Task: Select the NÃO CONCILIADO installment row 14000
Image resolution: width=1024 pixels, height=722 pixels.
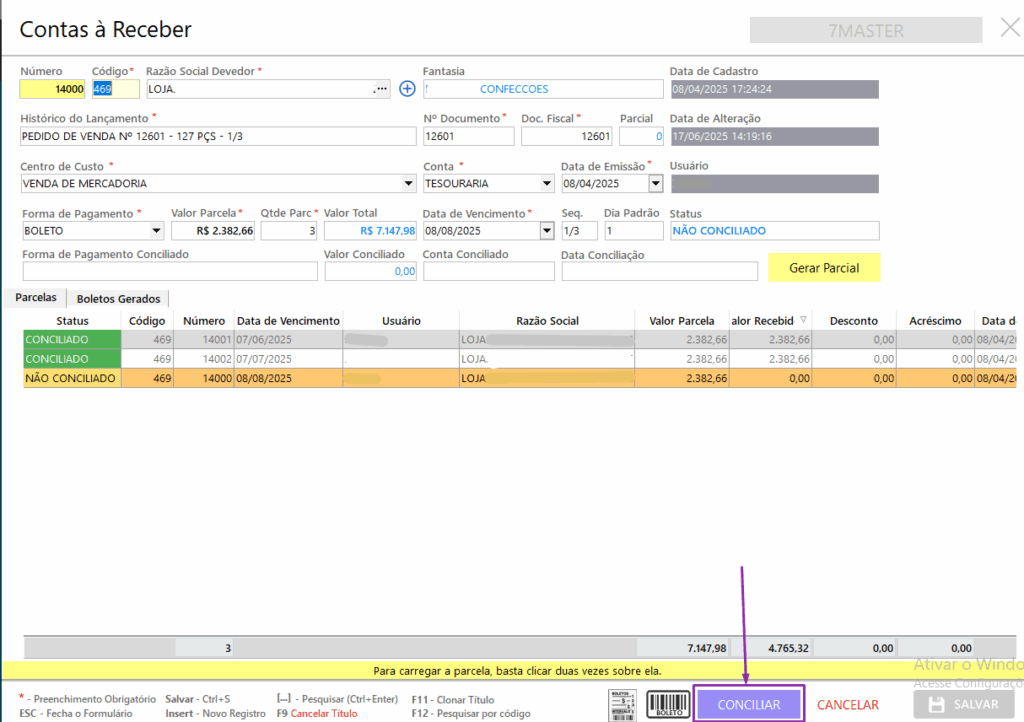Action: 400,378
